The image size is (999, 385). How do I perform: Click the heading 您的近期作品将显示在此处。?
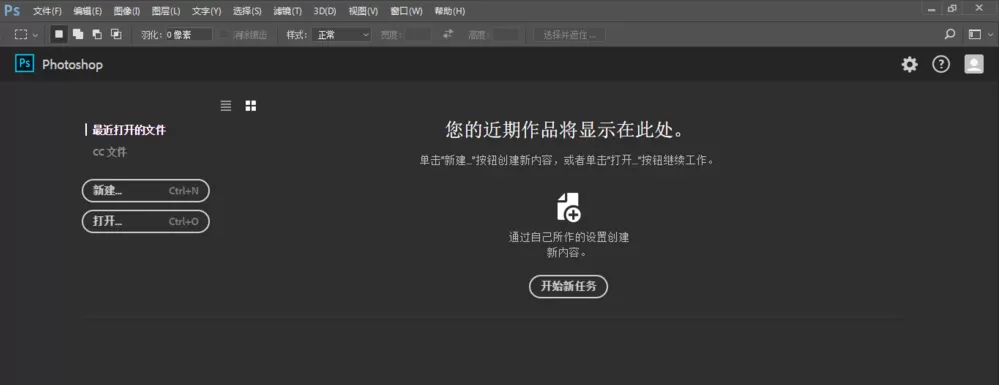click(x=565, y=130)
